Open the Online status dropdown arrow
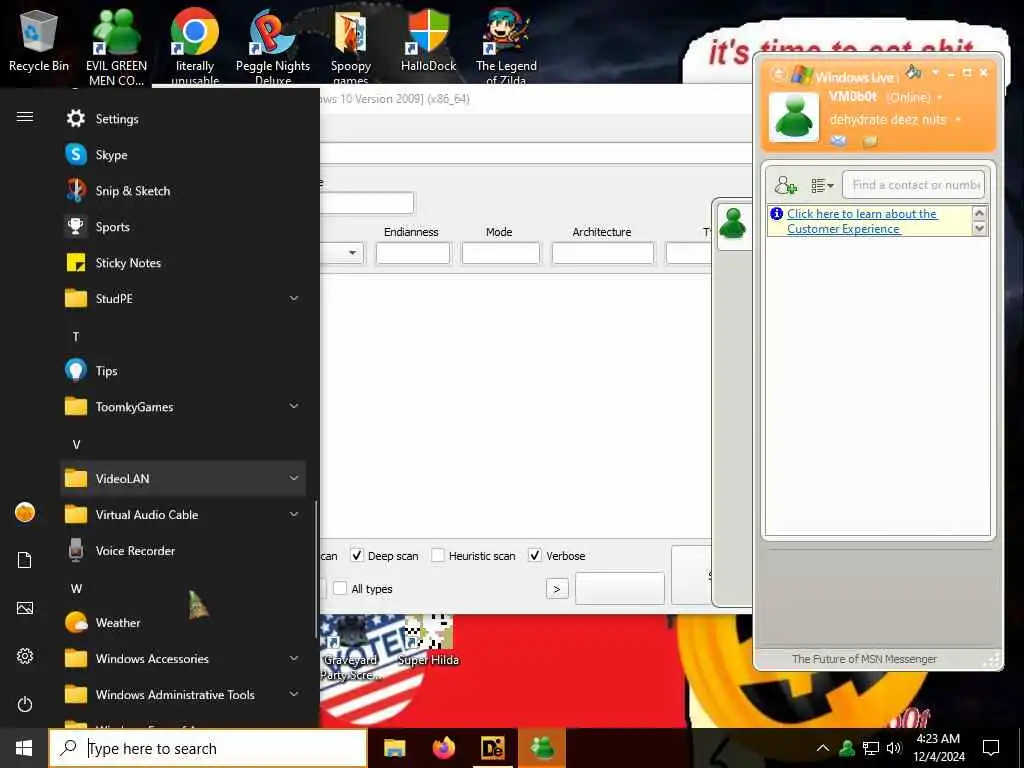Screen dimensions: 1024x768 [x=940, y=98]
